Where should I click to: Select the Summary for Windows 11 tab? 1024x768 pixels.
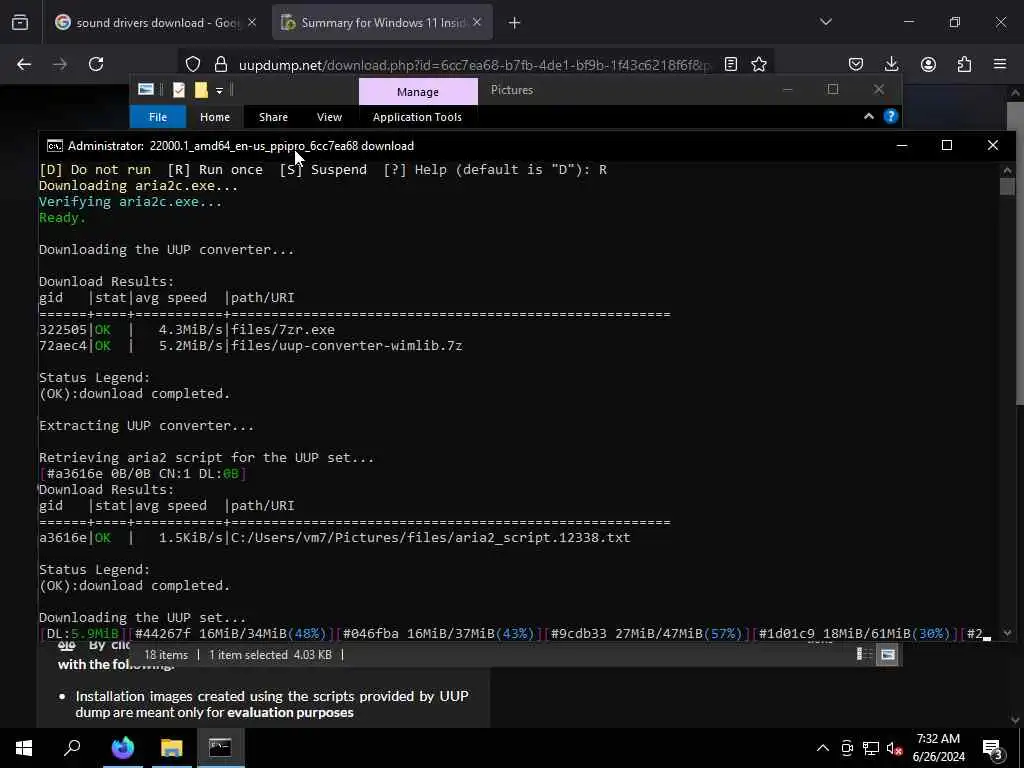pos(382,23)
